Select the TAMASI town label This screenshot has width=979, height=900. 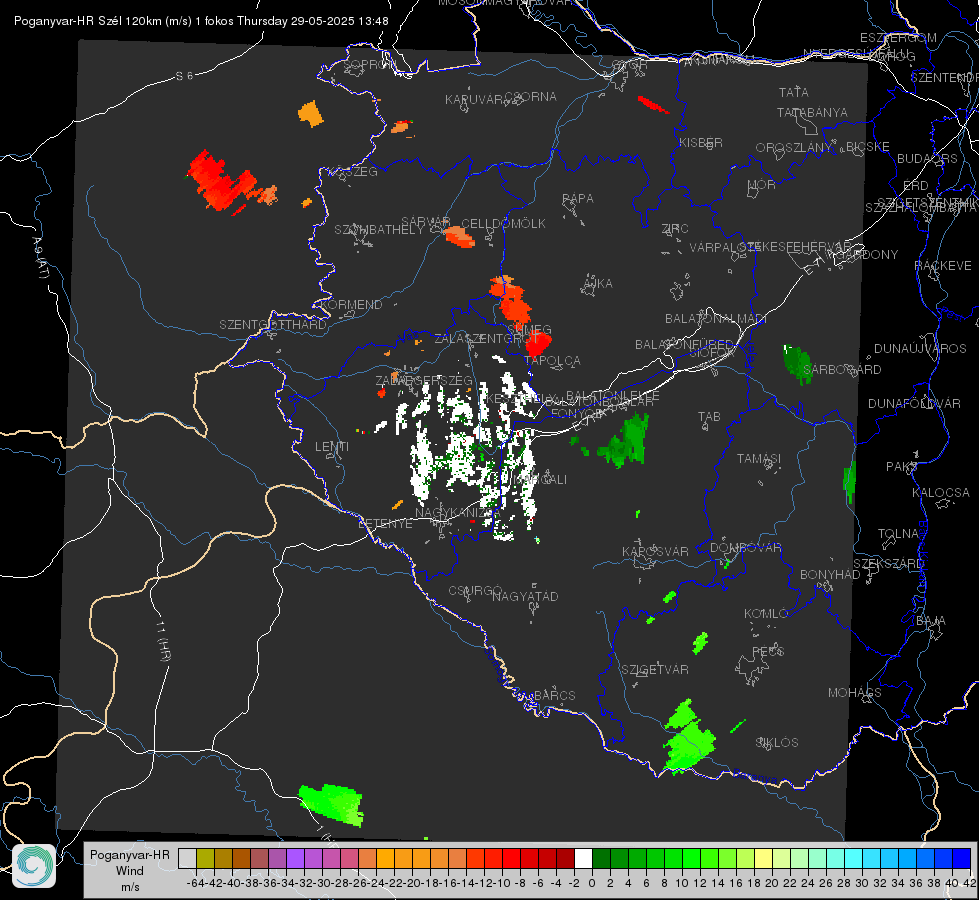click(759, 458)
